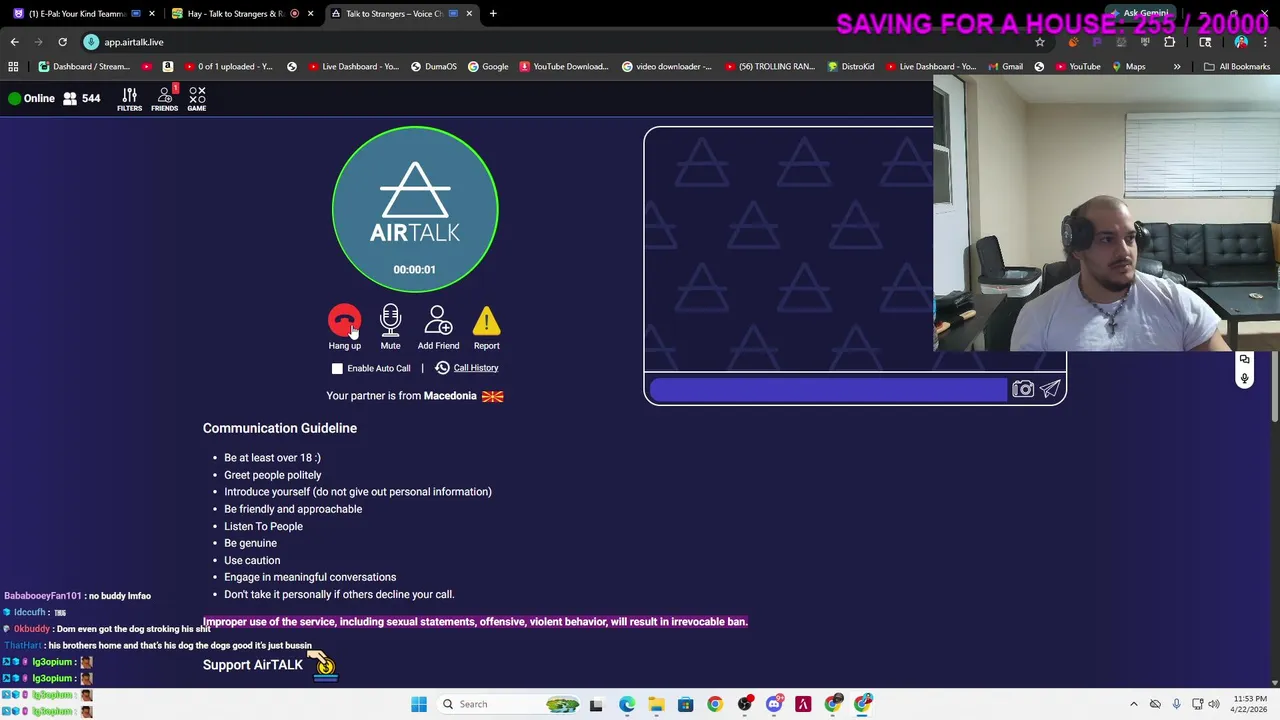Click the side panel chat icon above the microphone
This screenshot has height=720, width=1280.
(x=1244, y=359)
